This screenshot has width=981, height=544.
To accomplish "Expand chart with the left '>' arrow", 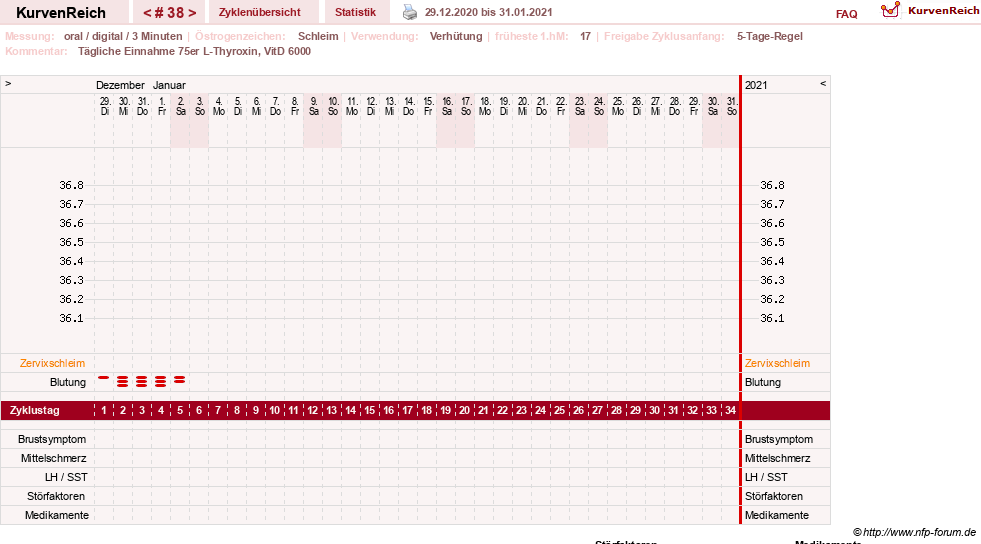I will (x=8, y=83).
